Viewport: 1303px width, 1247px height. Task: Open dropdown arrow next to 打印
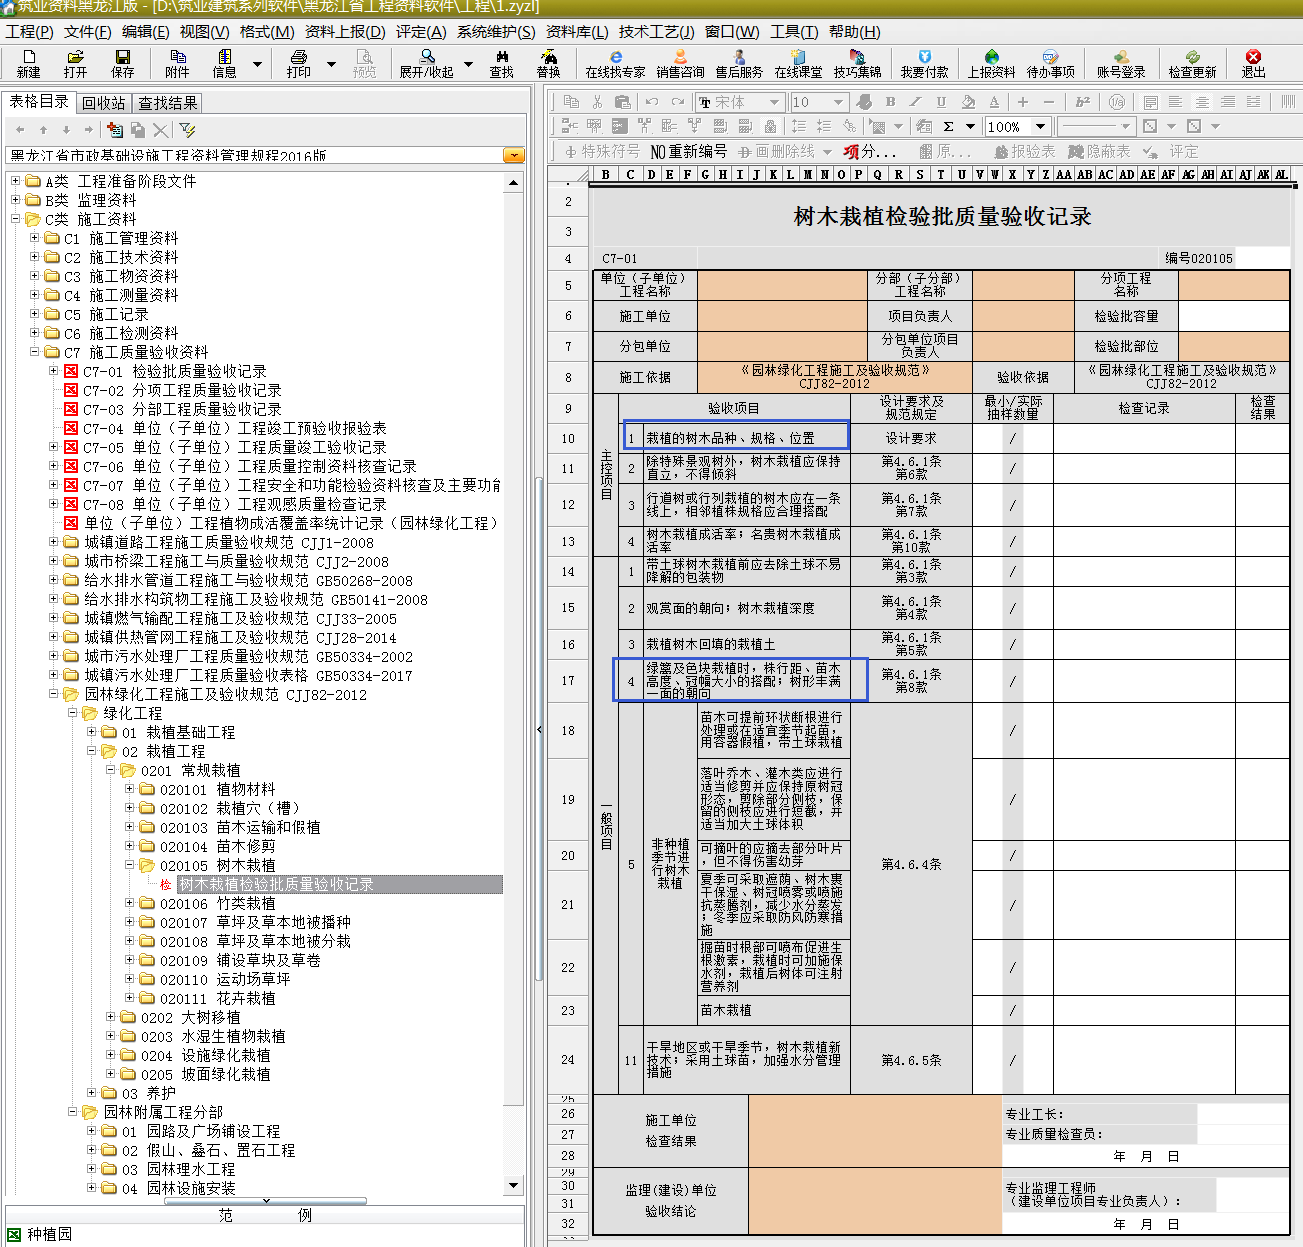point(331,65)
